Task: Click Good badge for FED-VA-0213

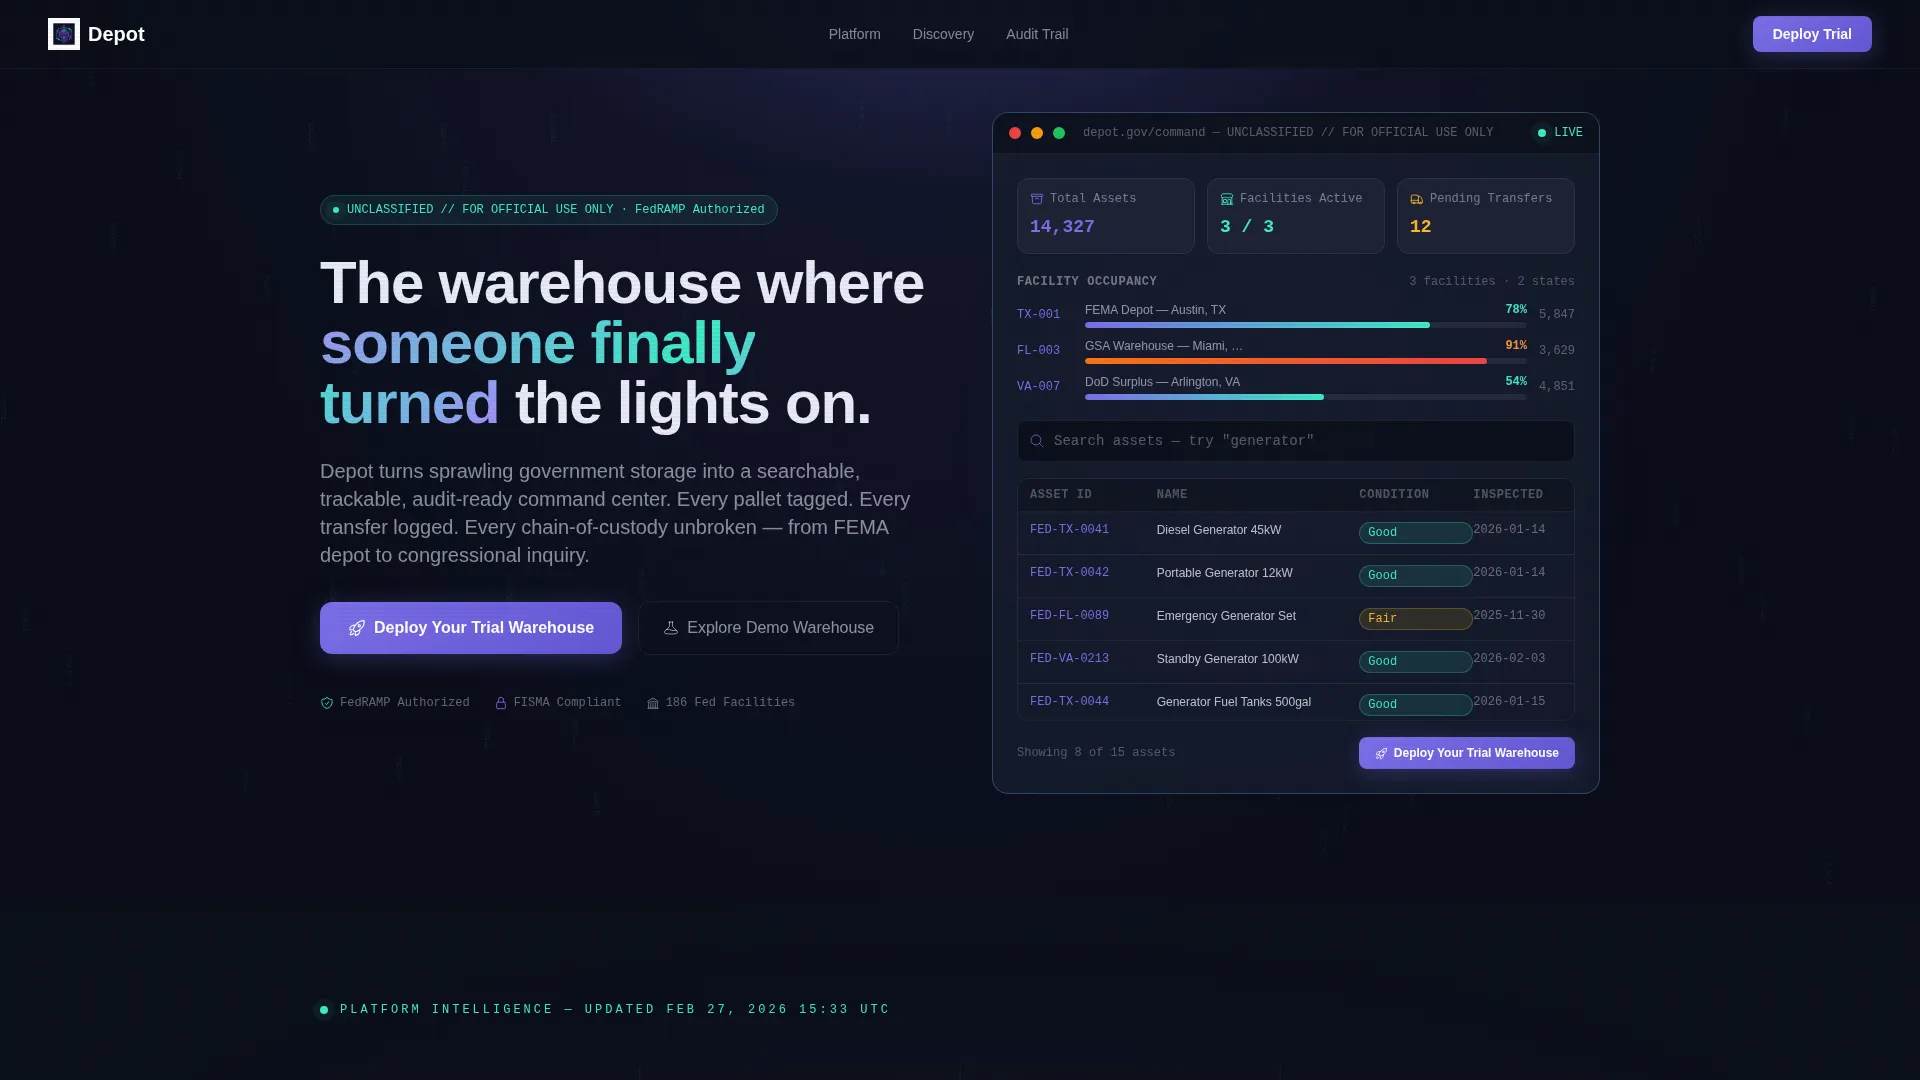Action: 1415,662
